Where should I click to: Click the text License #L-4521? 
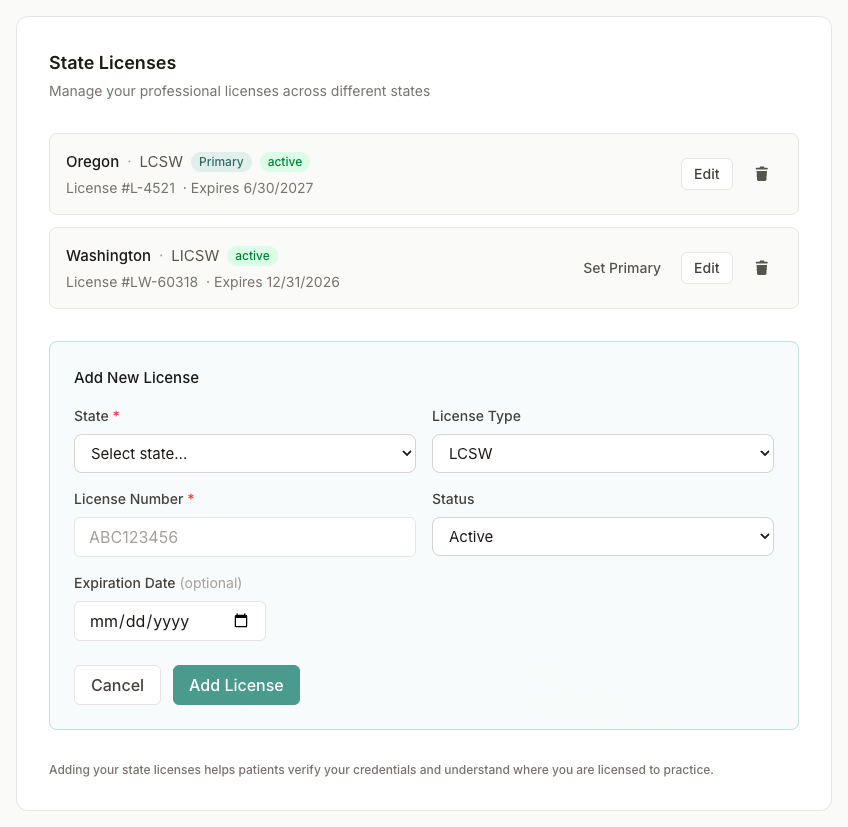pos(121,188)
